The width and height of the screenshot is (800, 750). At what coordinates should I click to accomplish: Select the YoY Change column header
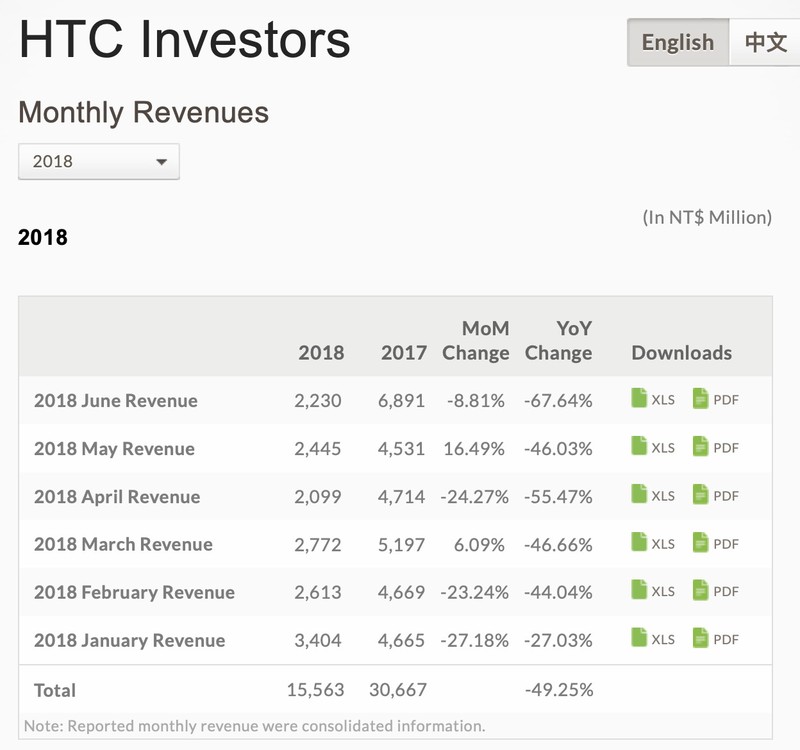(560, 342)
